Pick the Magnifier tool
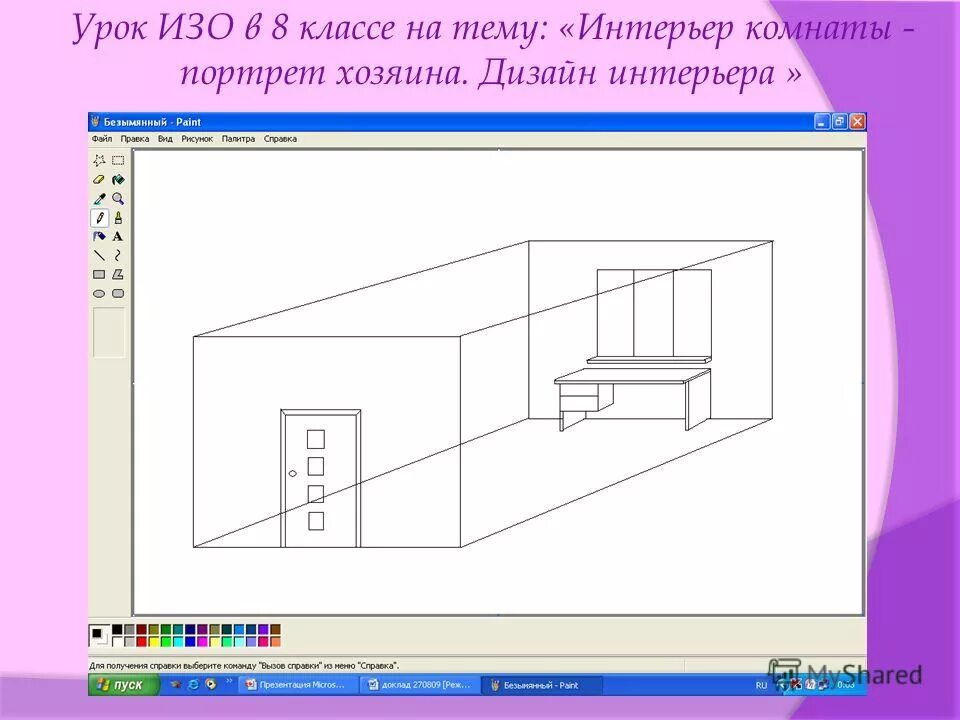 (x=117, y=198)
